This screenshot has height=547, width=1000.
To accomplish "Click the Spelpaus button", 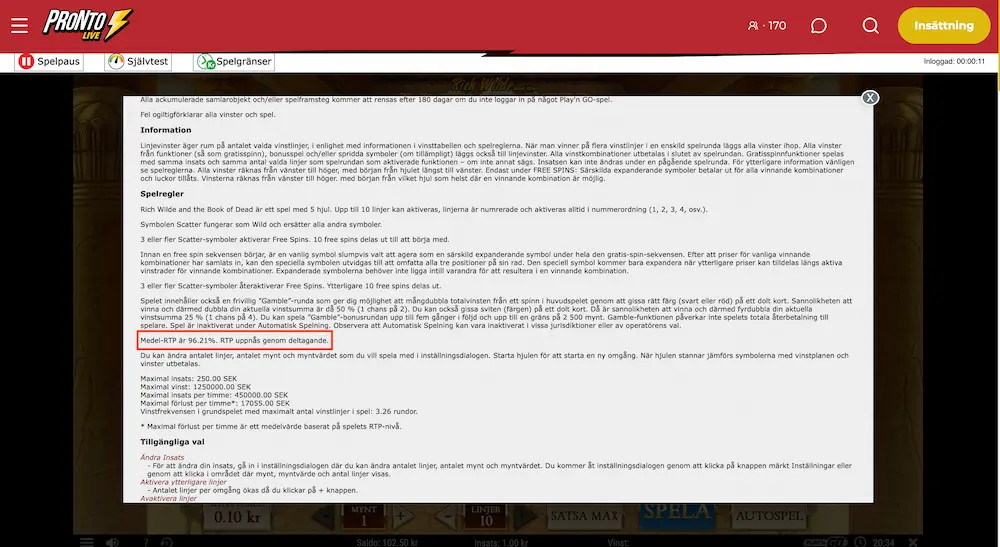I will 50,61.
